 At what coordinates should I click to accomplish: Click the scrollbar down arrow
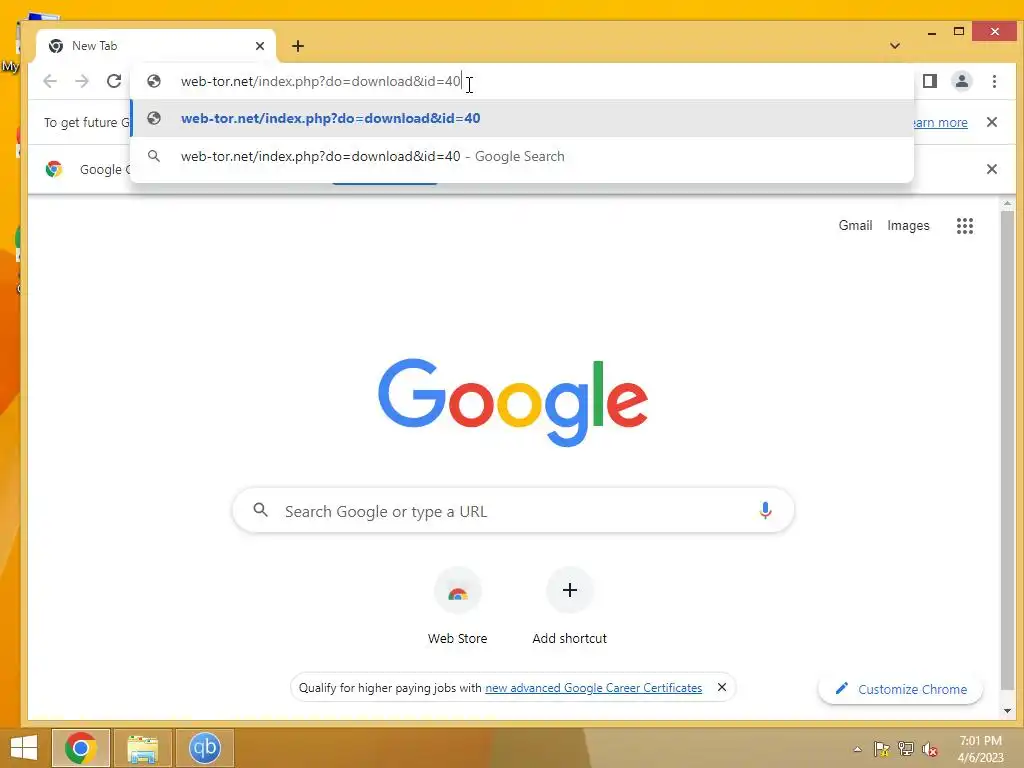[1007, 711]
